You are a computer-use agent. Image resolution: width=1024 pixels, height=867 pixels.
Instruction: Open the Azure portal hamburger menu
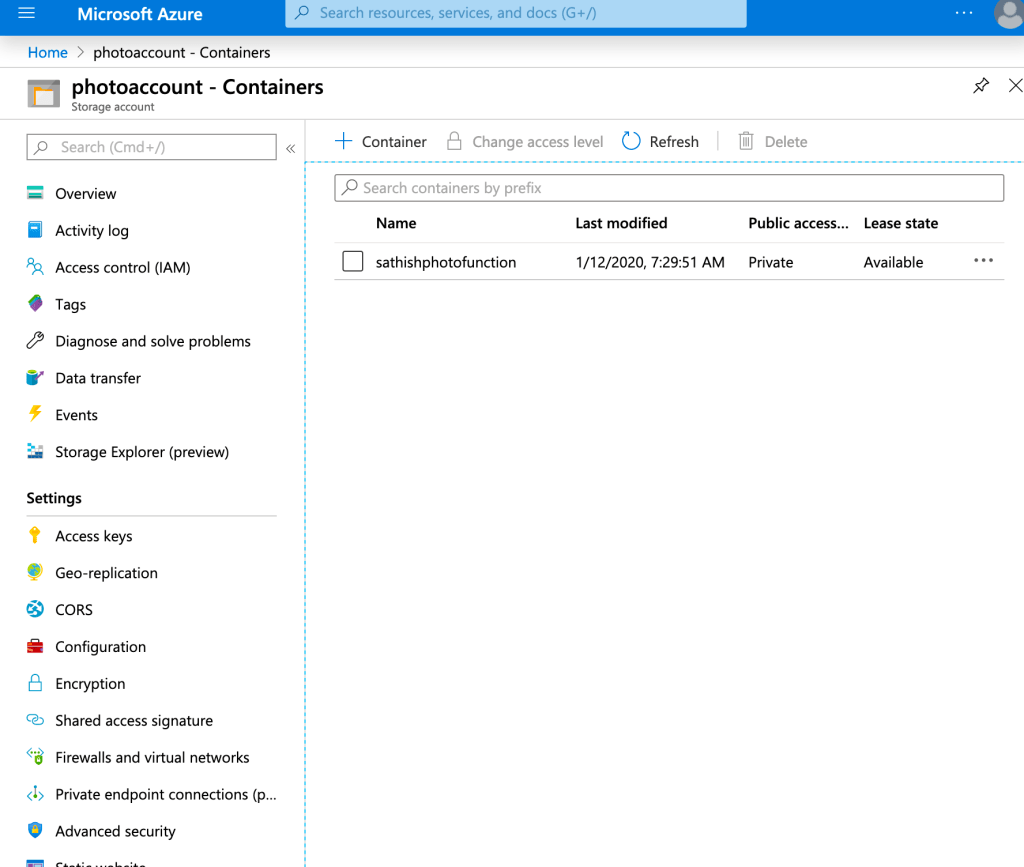(x=27, y=14)
